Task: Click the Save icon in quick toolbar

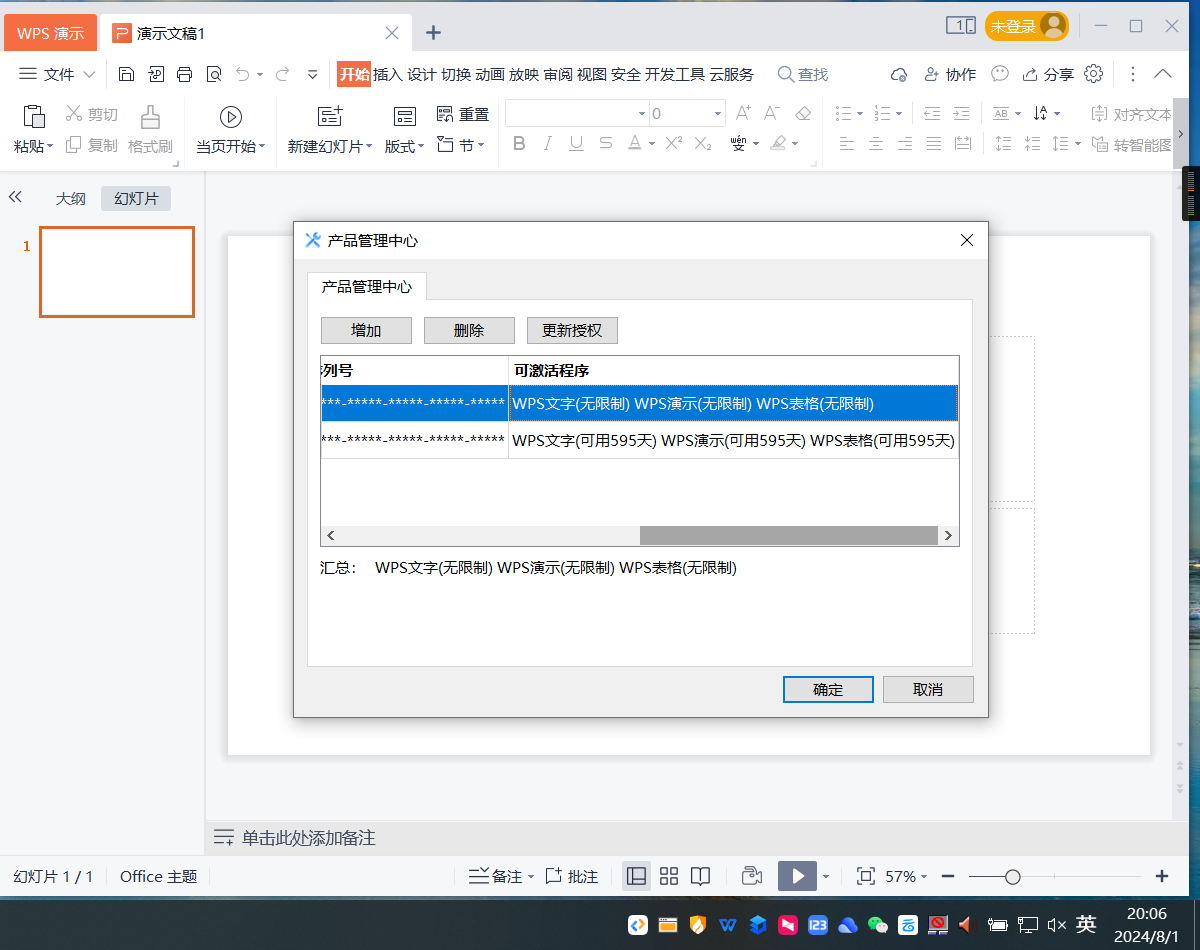Action: [x=126, y=74]
